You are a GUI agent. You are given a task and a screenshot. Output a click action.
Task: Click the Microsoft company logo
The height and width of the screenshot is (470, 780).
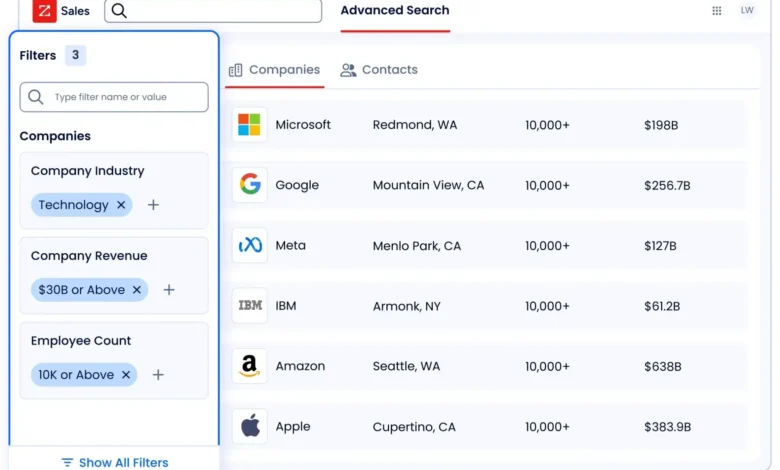pos(249,125)
